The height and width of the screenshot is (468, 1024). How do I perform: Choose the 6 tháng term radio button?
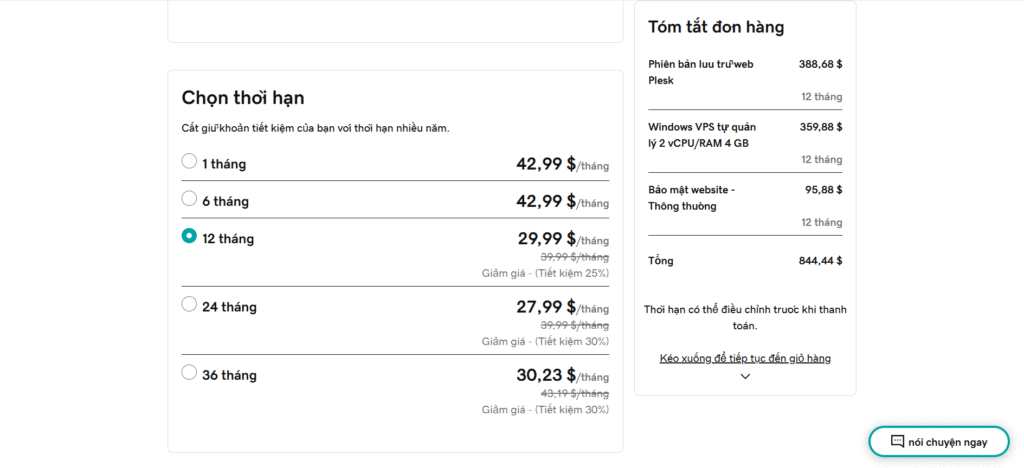click(x=189, y=199)
